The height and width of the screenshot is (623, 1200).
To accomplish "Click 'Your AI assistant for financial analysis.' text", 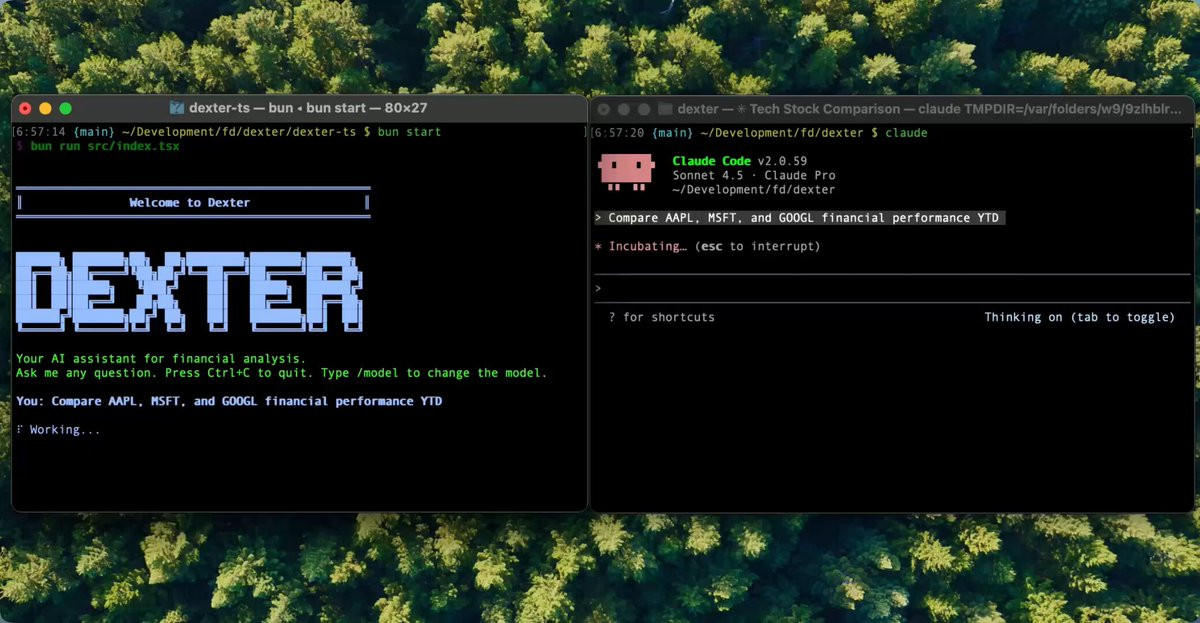I will pyautogui.click(x=161, y=359).
